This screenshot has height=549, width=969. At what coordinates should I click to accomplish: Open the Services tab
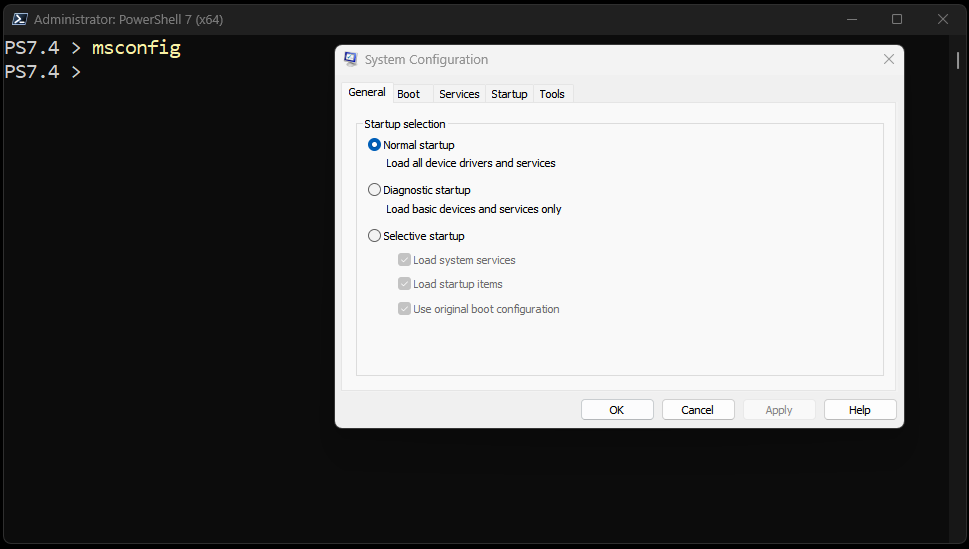459,94
